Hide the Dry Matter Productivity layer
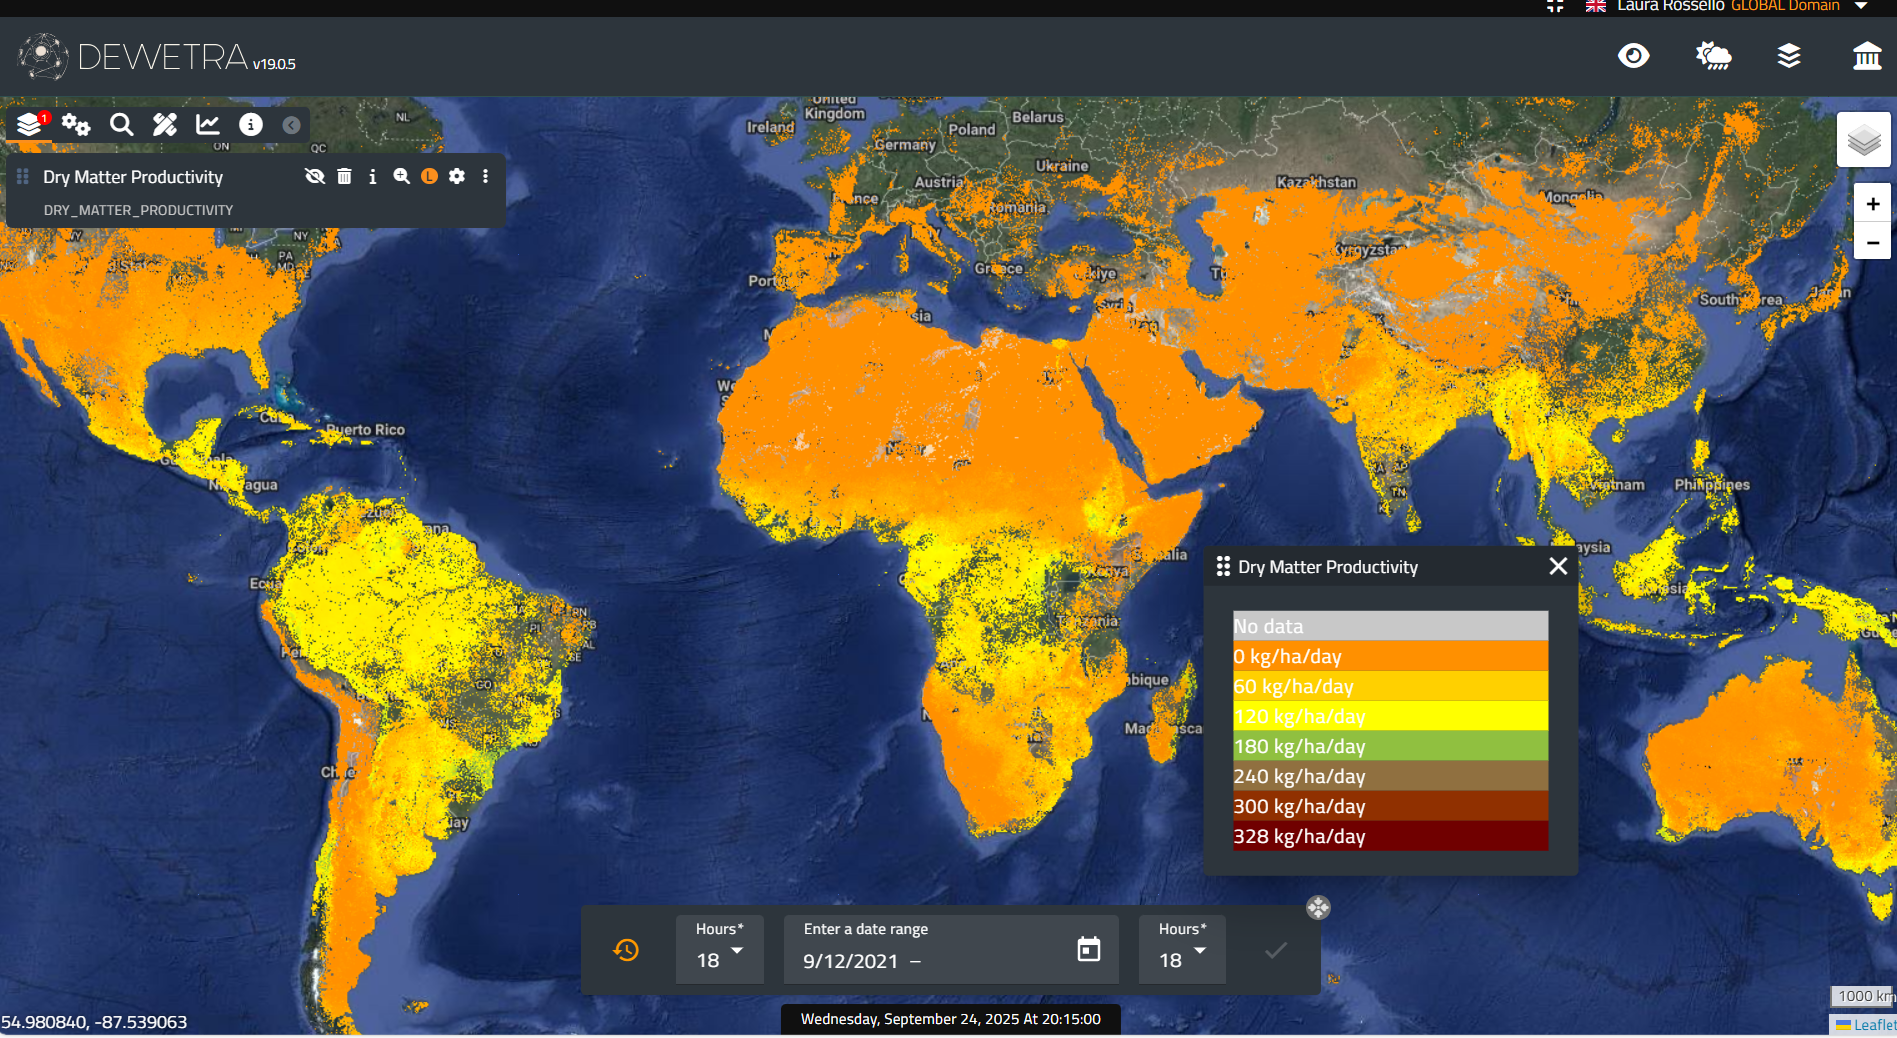The height and width of the screenshot is (1038, 1897). point(315,177)
